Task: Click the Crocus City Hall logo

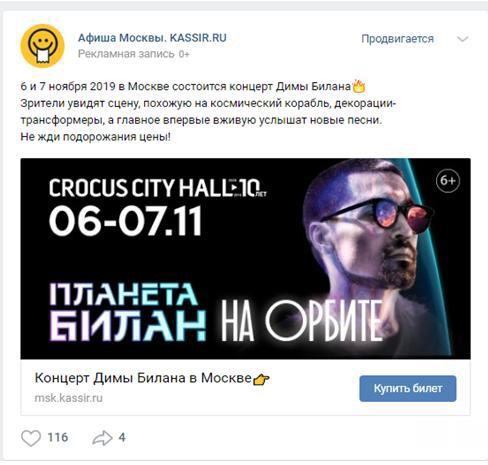Action: point(158,188)
